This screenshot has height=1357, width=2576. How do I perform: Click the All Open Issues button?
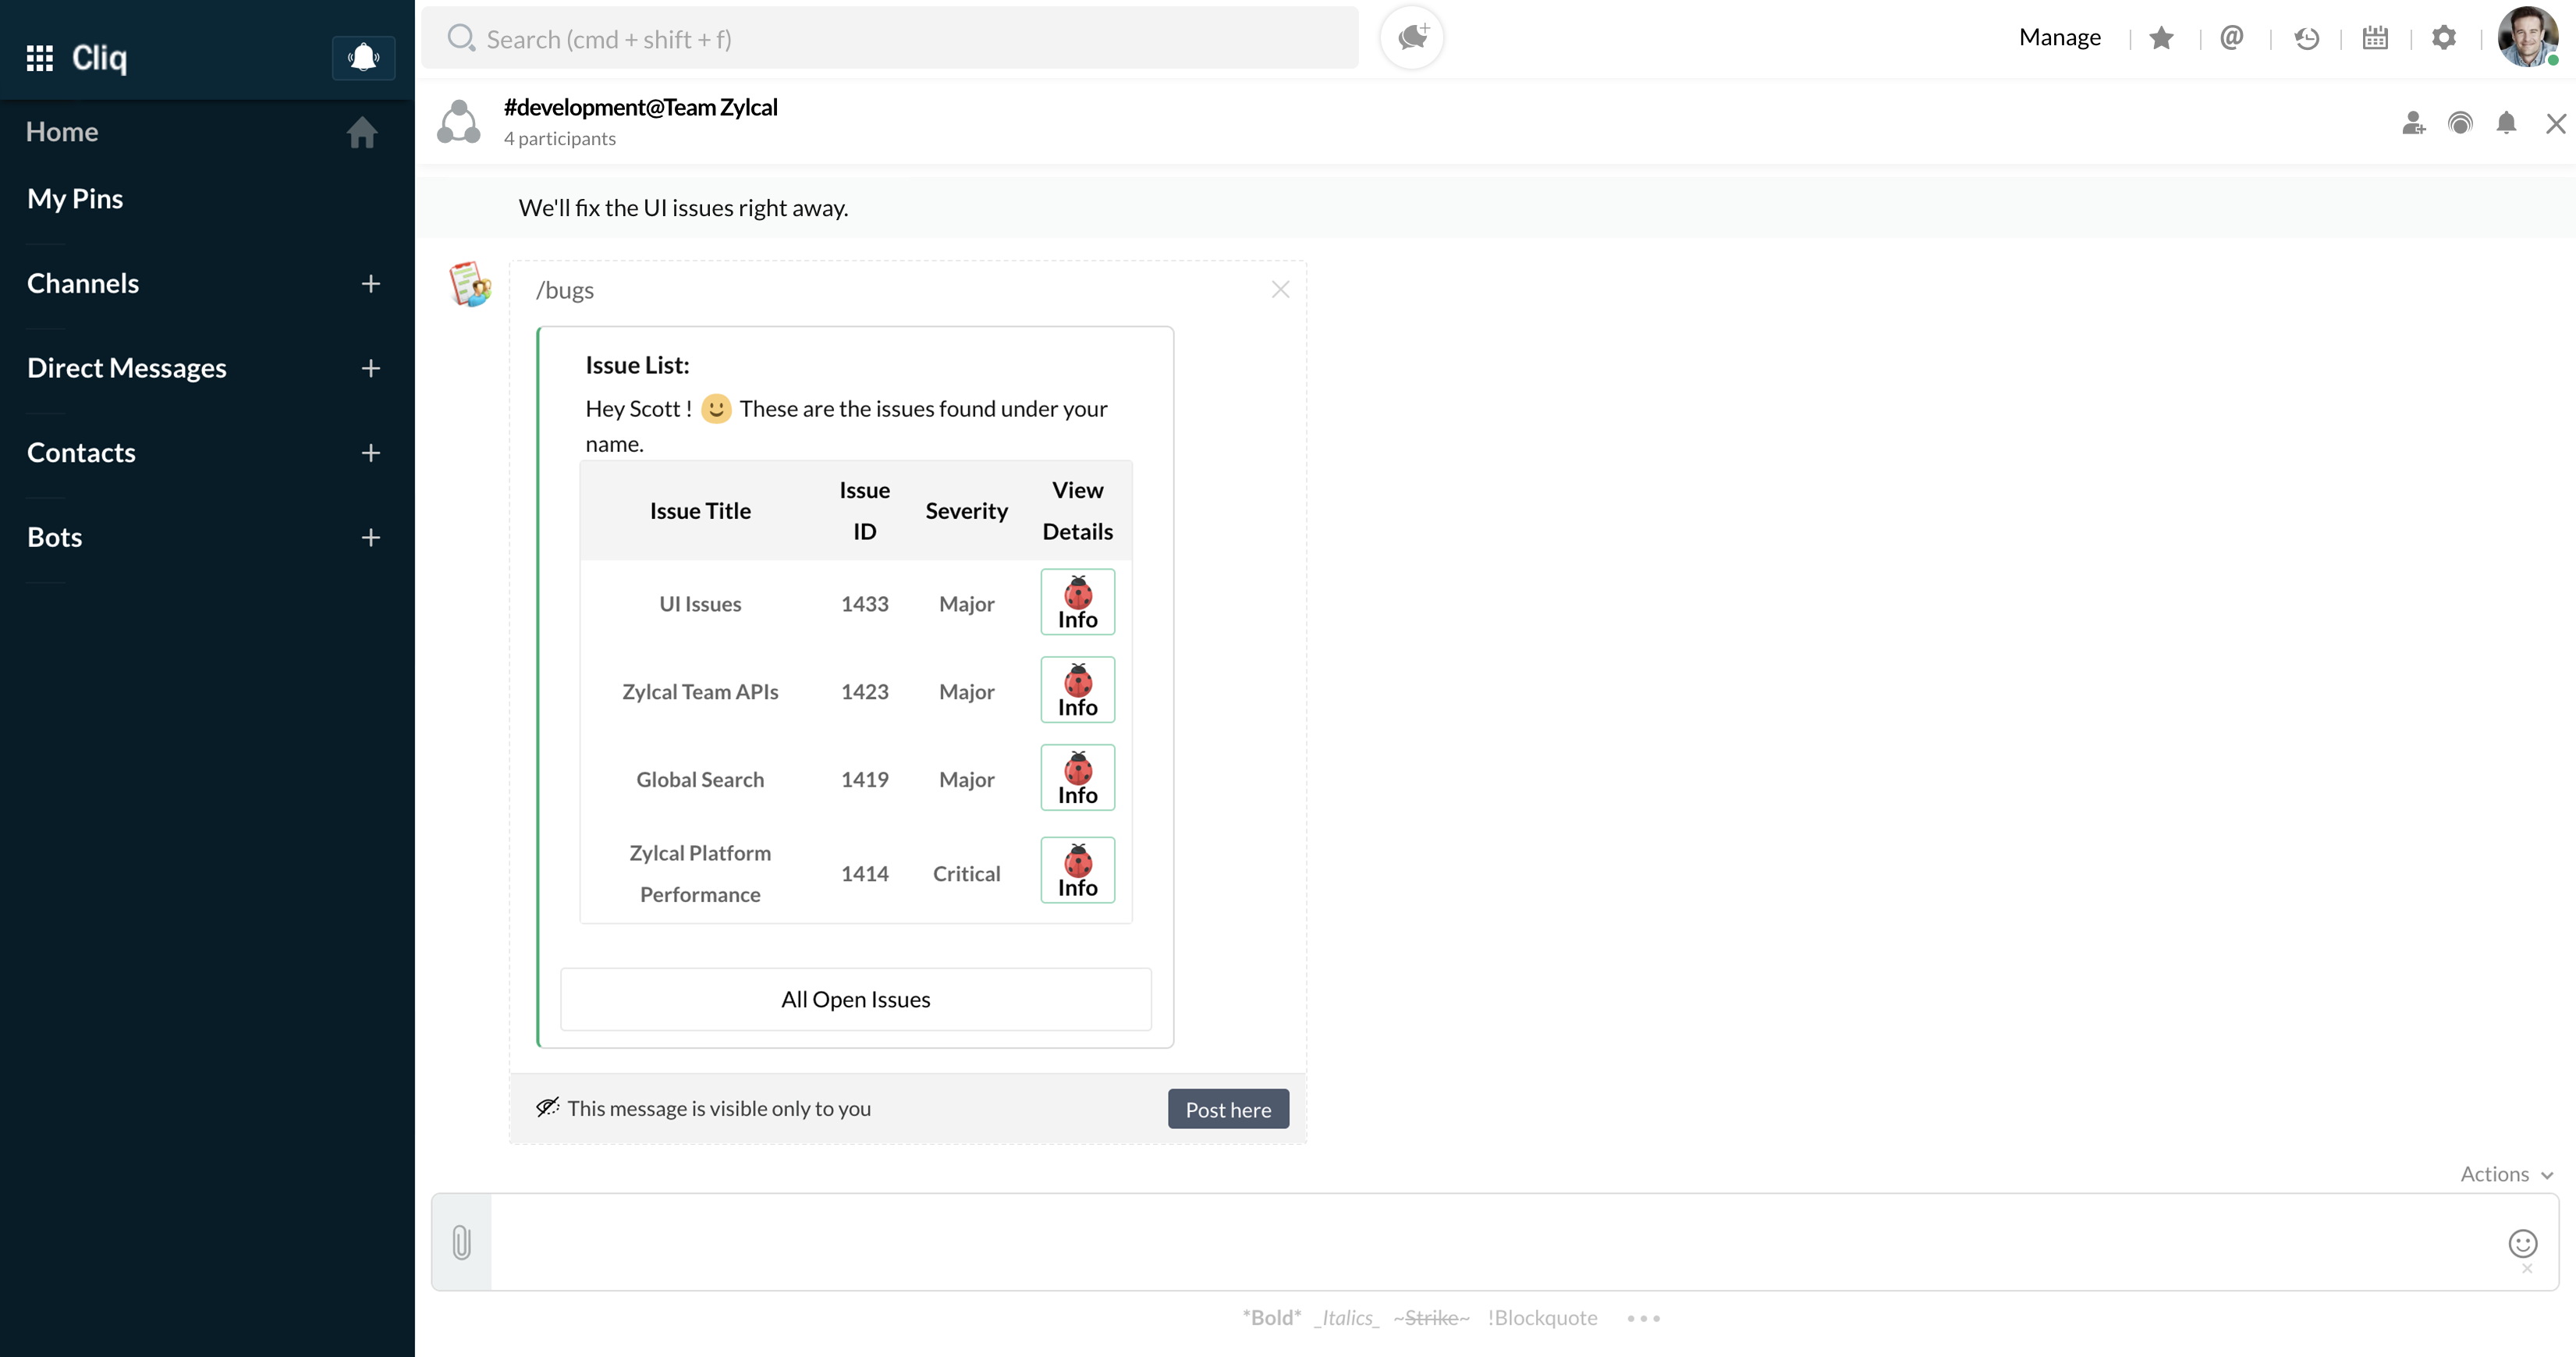click(x=855, y=998)
